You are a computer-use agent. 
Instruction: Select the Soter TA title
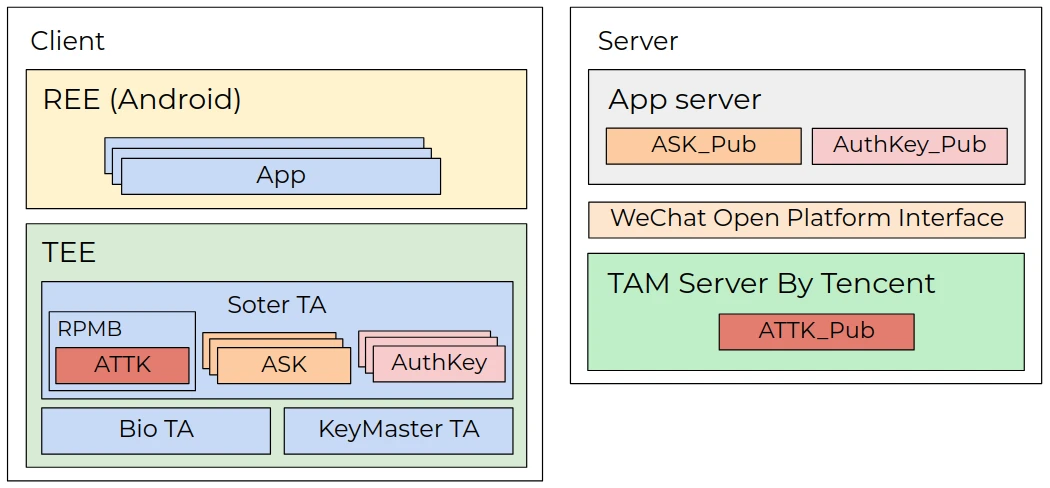[x=276, y=305]
